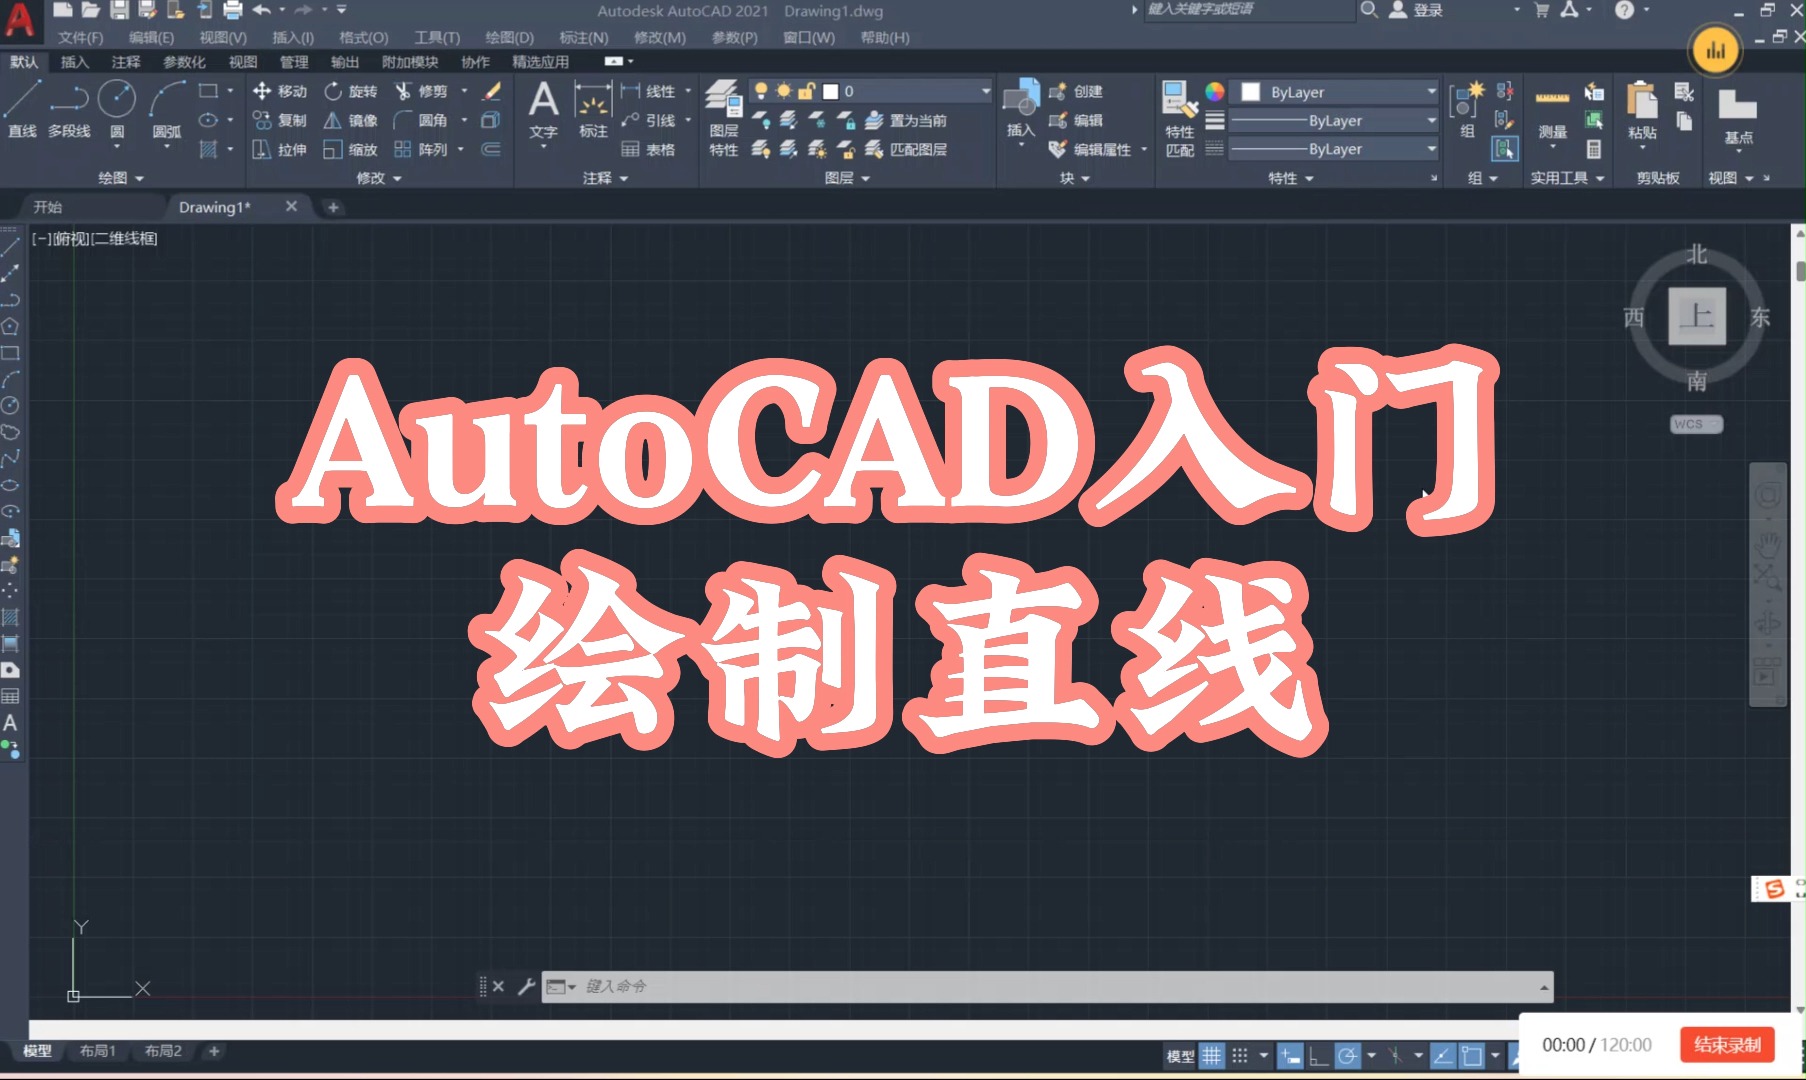Expand the 实用工具 panel

point(1567,178)
